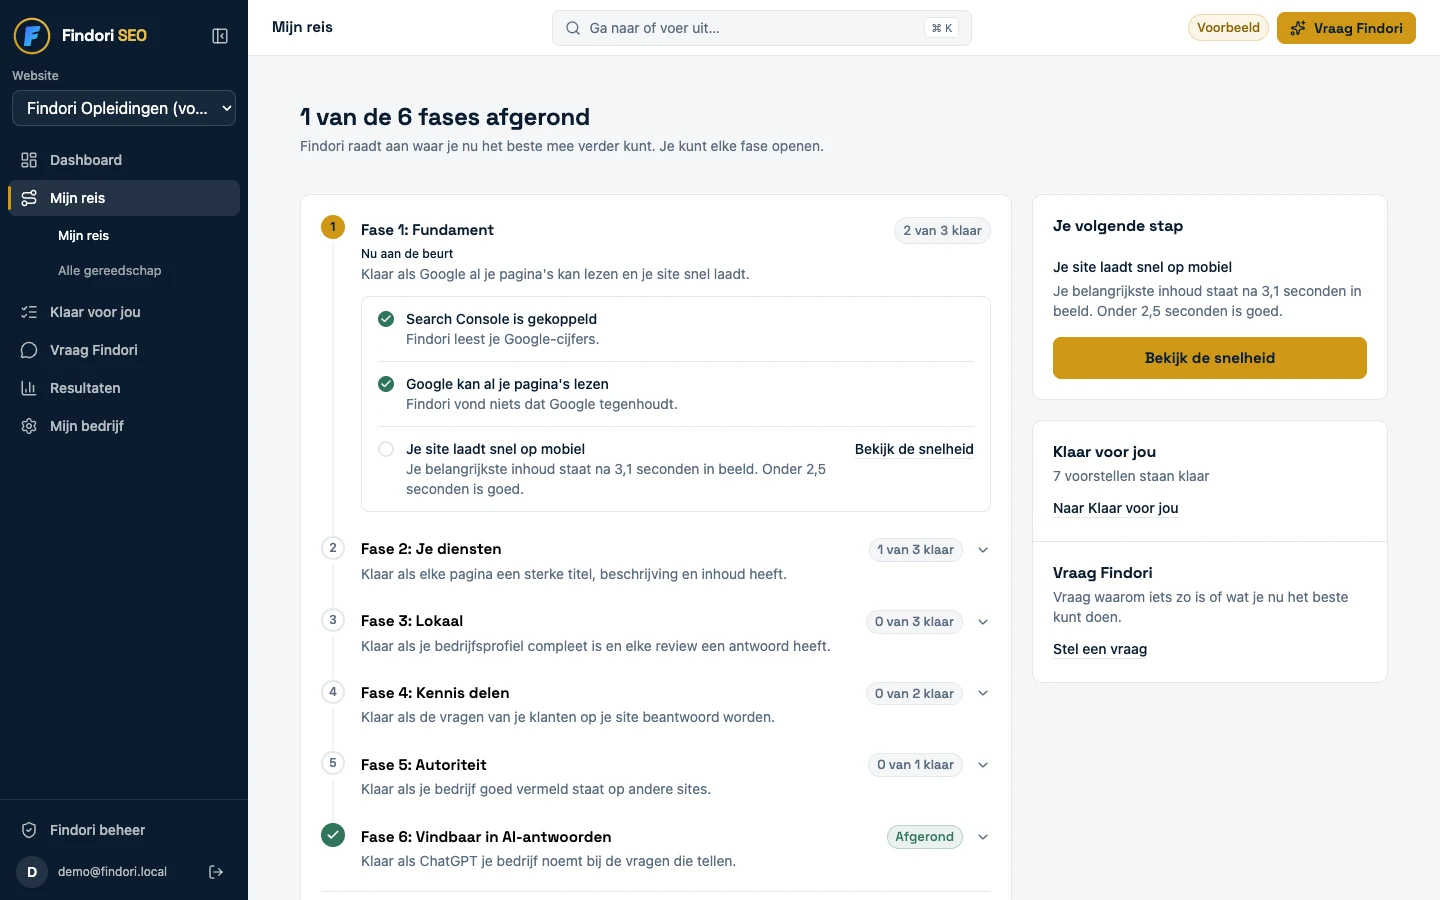The height and width of the screenshot is (900, 1440).
Task: Click the green check beside Fase 6
Action: [333, 835]
